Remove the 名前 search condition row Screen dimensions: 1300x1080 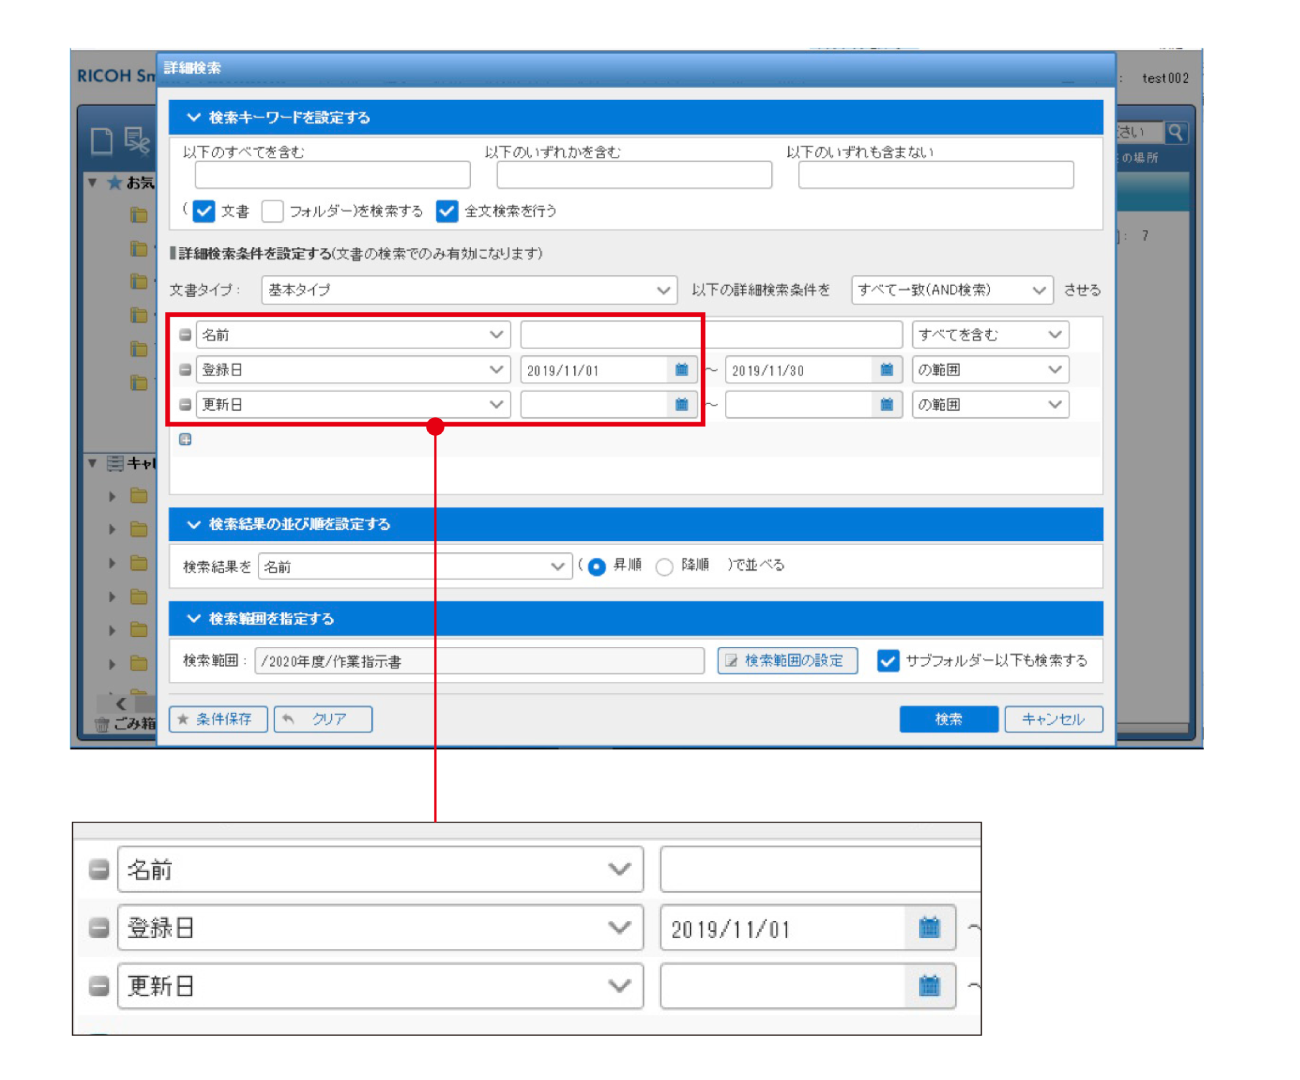pos(186,335)
